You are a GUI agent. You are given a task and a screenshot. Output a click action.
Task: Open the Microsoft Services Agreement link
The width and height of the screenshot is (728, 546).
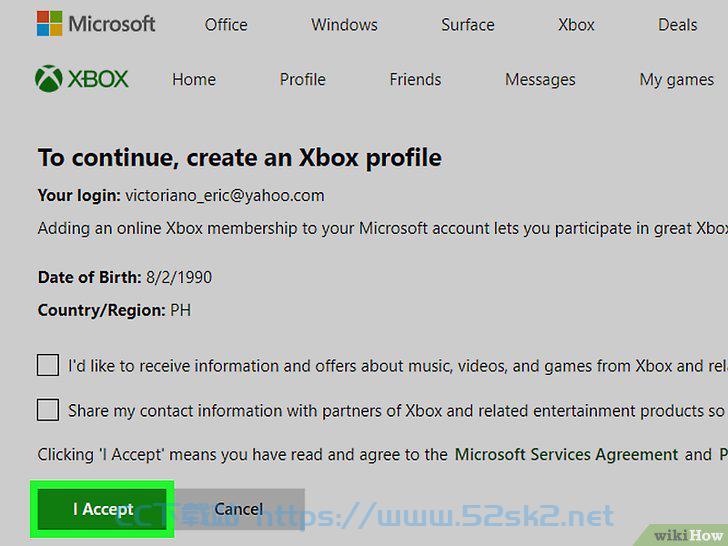coord(566,454)
